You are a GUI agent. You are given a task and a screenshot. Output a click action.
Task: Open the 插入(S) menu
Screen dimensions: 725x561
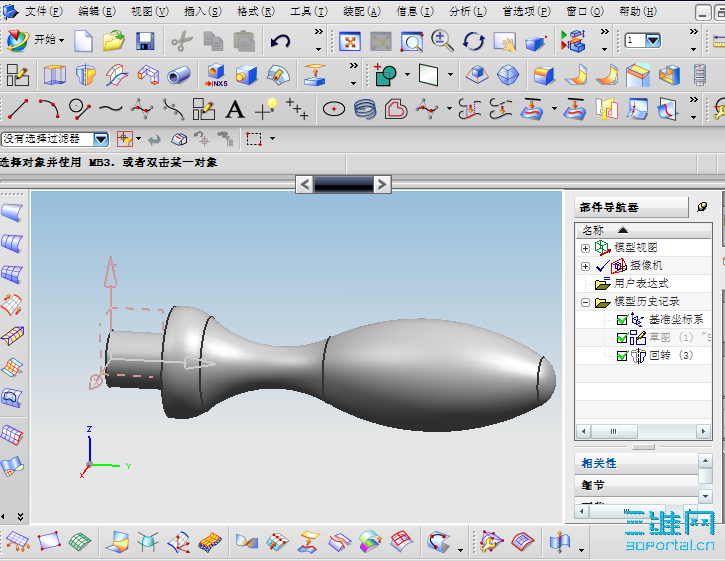pos(203,12)
